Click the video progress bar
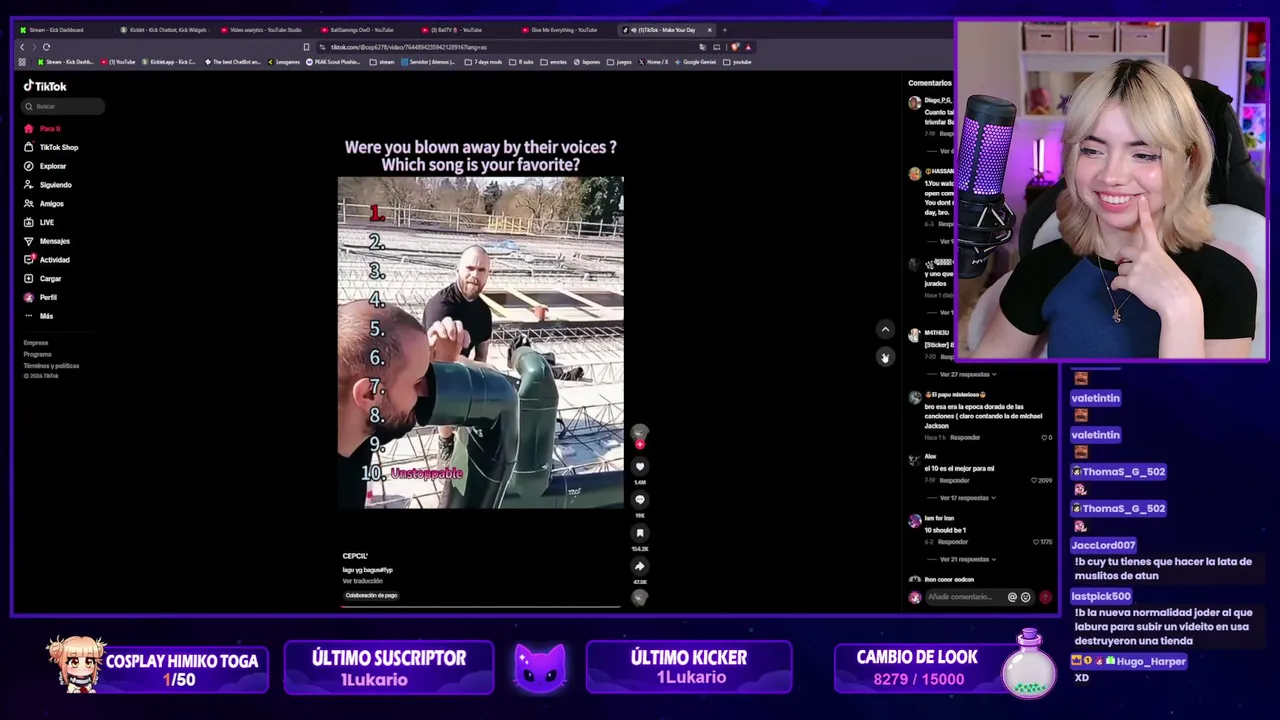1280x720 pixels. (480, 606)
